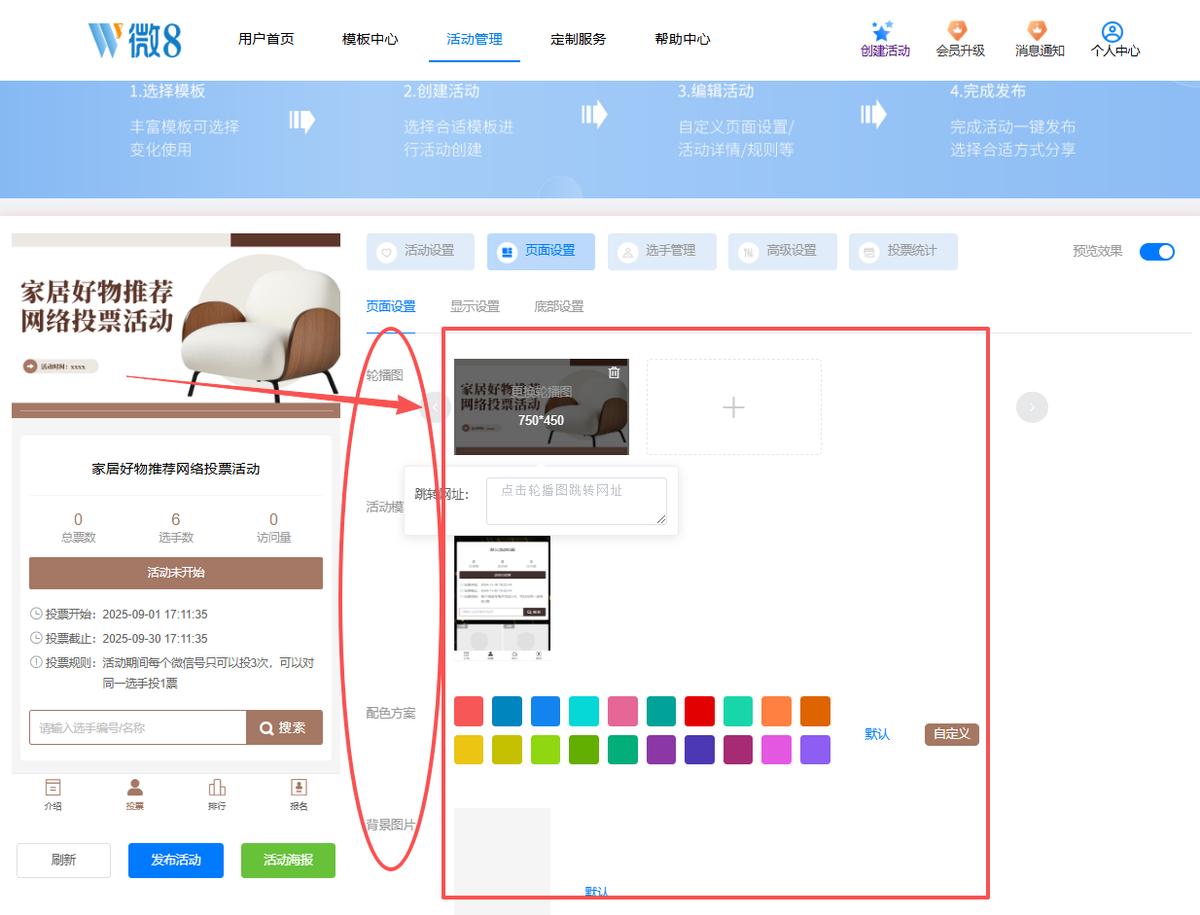This screenshot has width=1200, height=915.
Task: Open 定制服务 in the top navigation
Action: pyautogui.click(x=578, y=39)
